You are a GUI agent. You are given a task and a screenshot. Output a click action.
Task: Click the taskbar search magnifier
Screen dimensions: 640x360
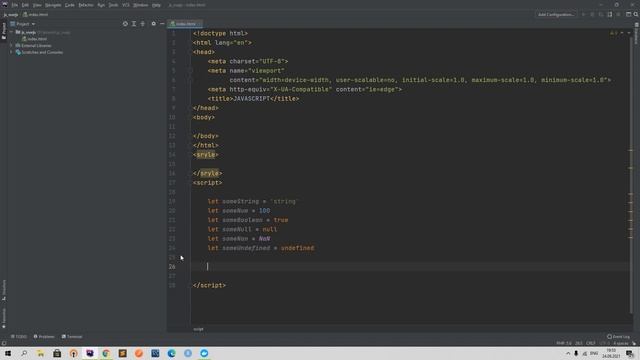(x=24, y=353)
